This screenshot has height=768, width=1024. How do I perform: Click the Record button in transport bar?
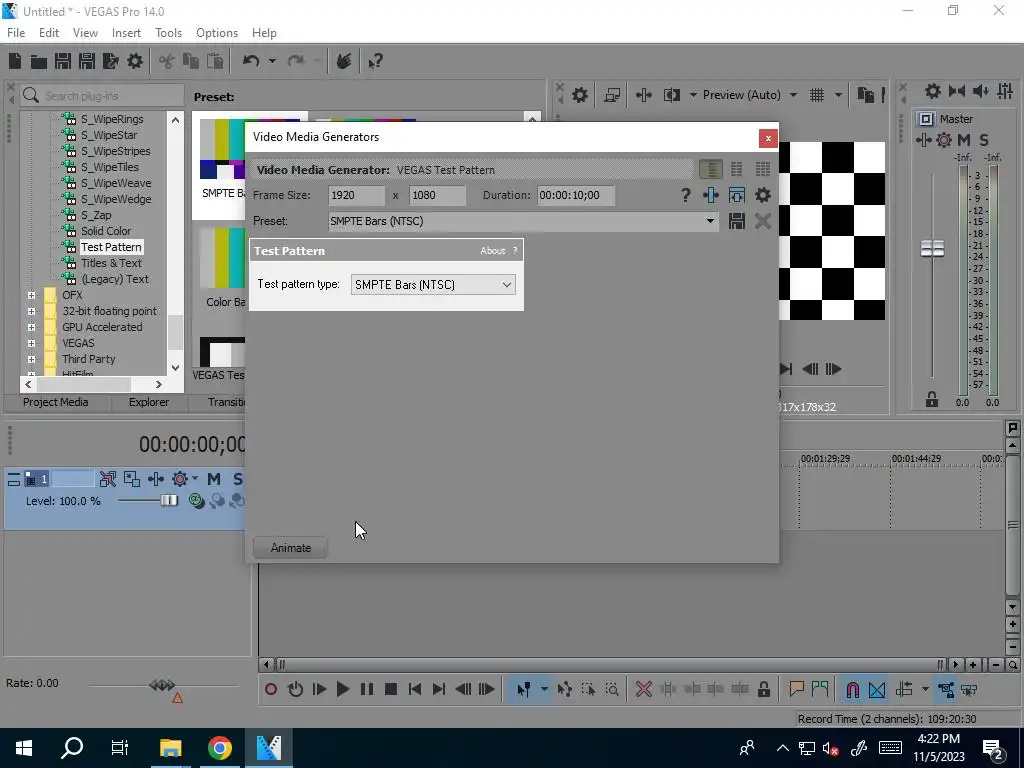pyautogui.click(x=270, y=689)
